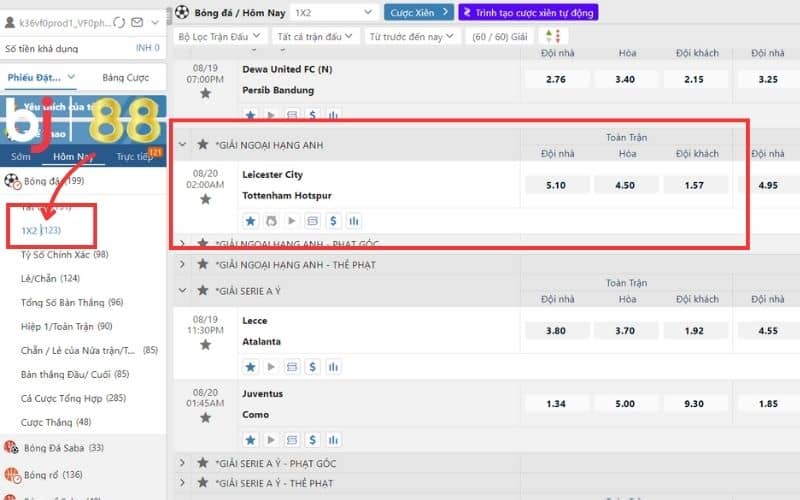
Task: Click the play icon for Lecce vs Atalanta
Action: point(271,367)
